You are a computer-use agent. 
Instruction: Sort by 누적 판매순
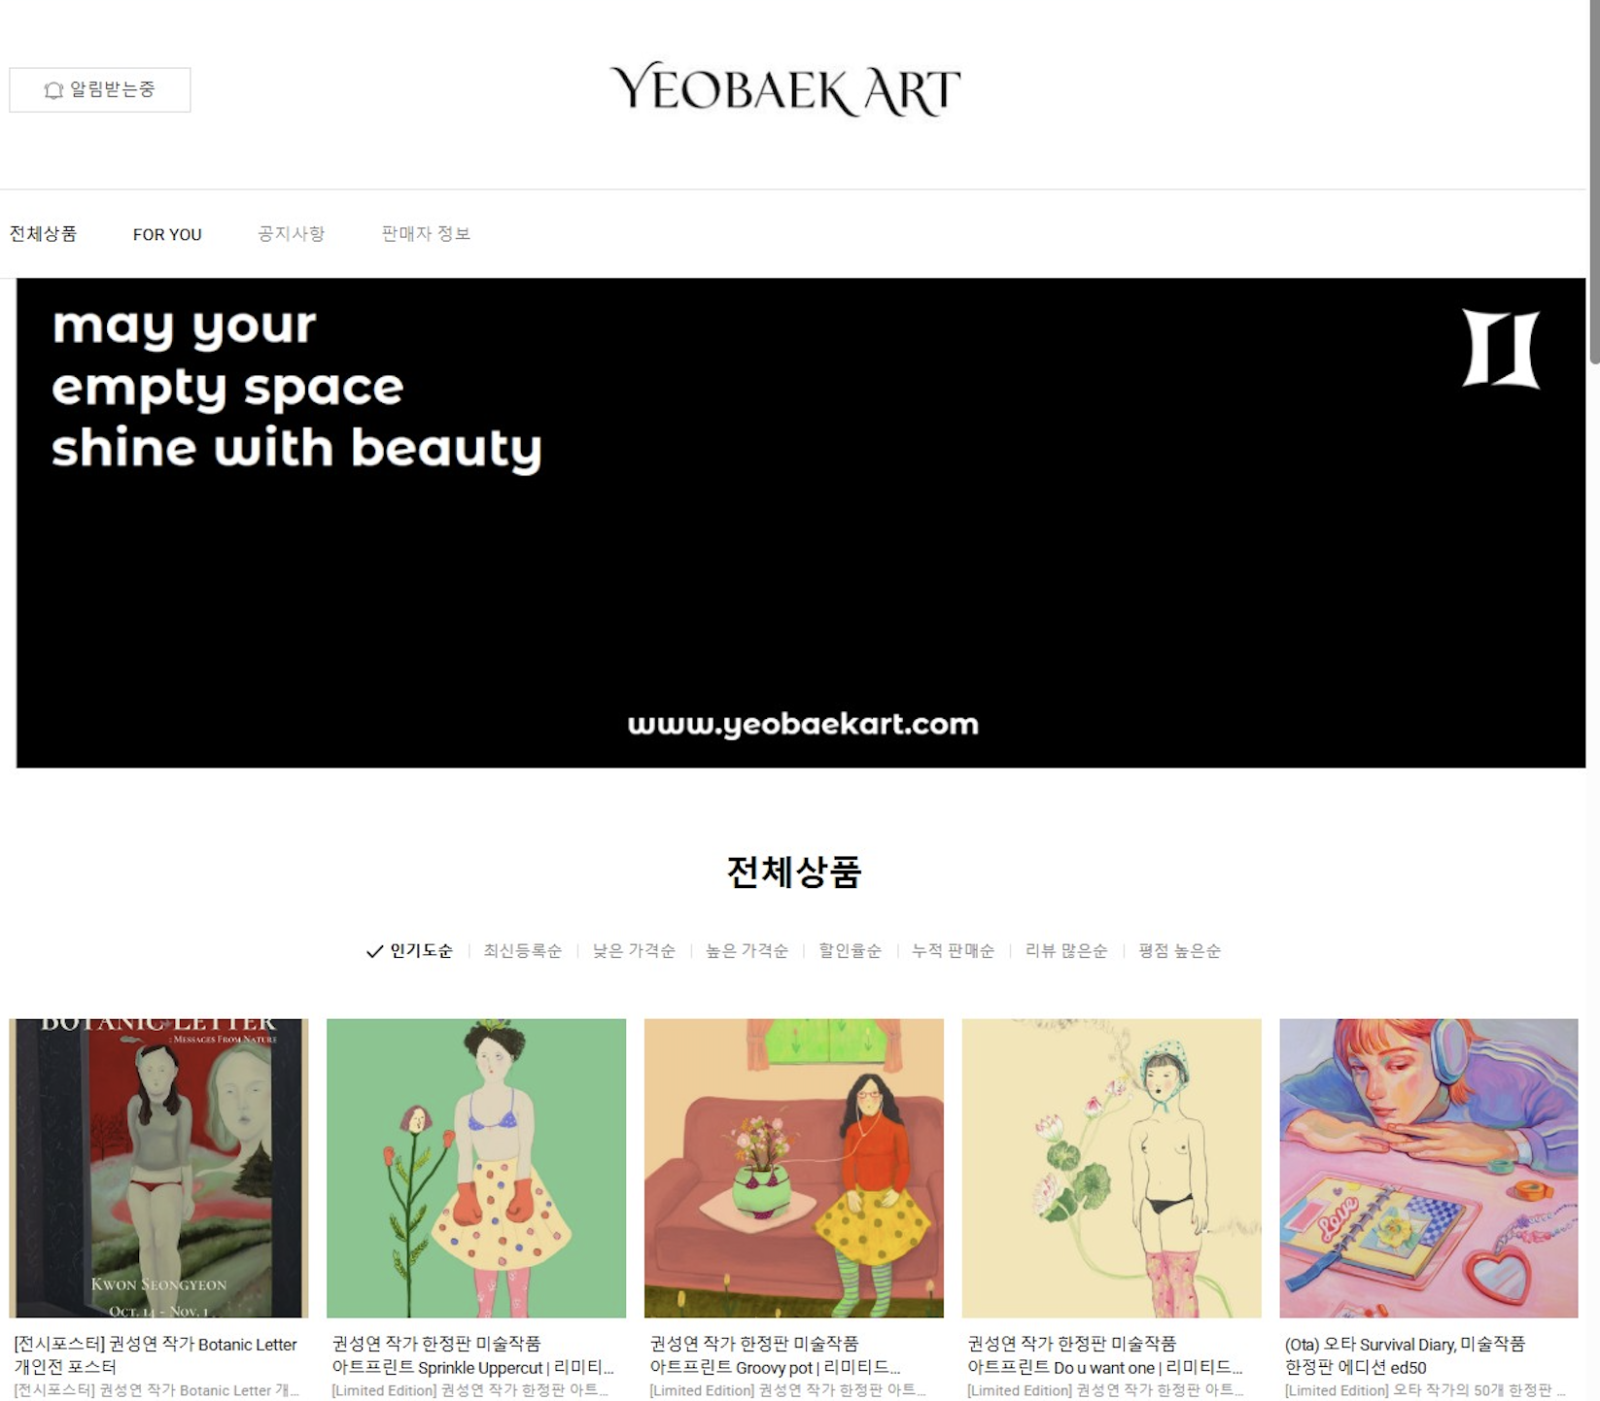point(953,950)
